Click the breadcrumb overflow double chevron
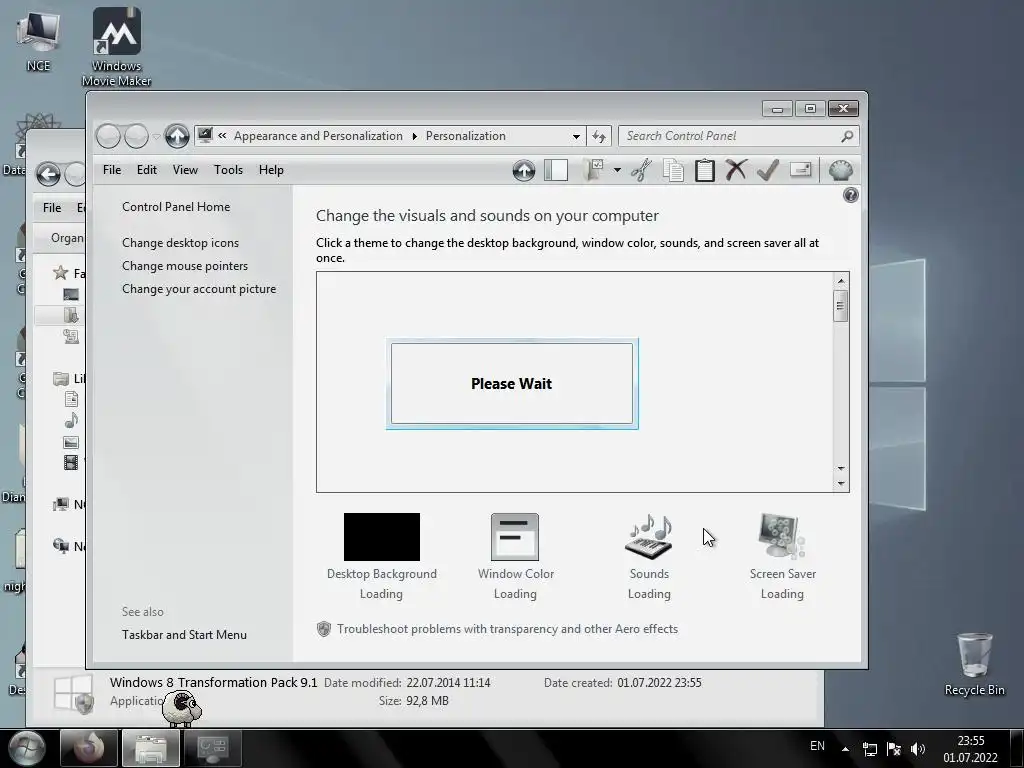Viewport: 1024px width, 768px height. coord(222,135)
